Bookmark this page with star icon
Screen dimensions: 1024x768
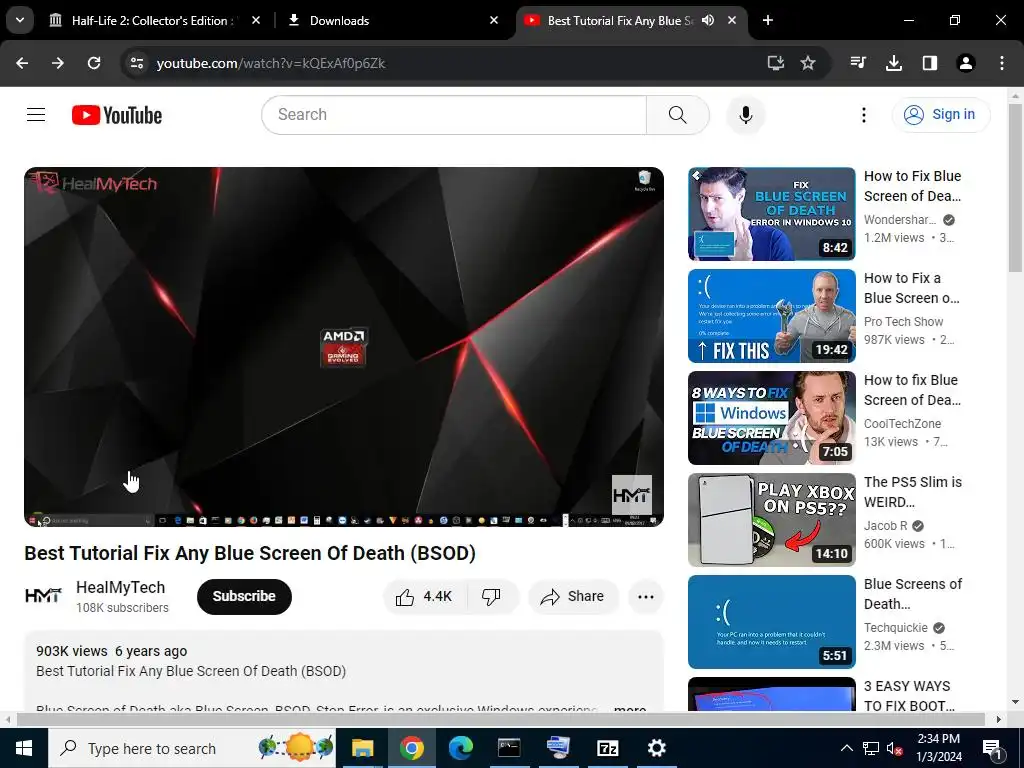(808, 63)
